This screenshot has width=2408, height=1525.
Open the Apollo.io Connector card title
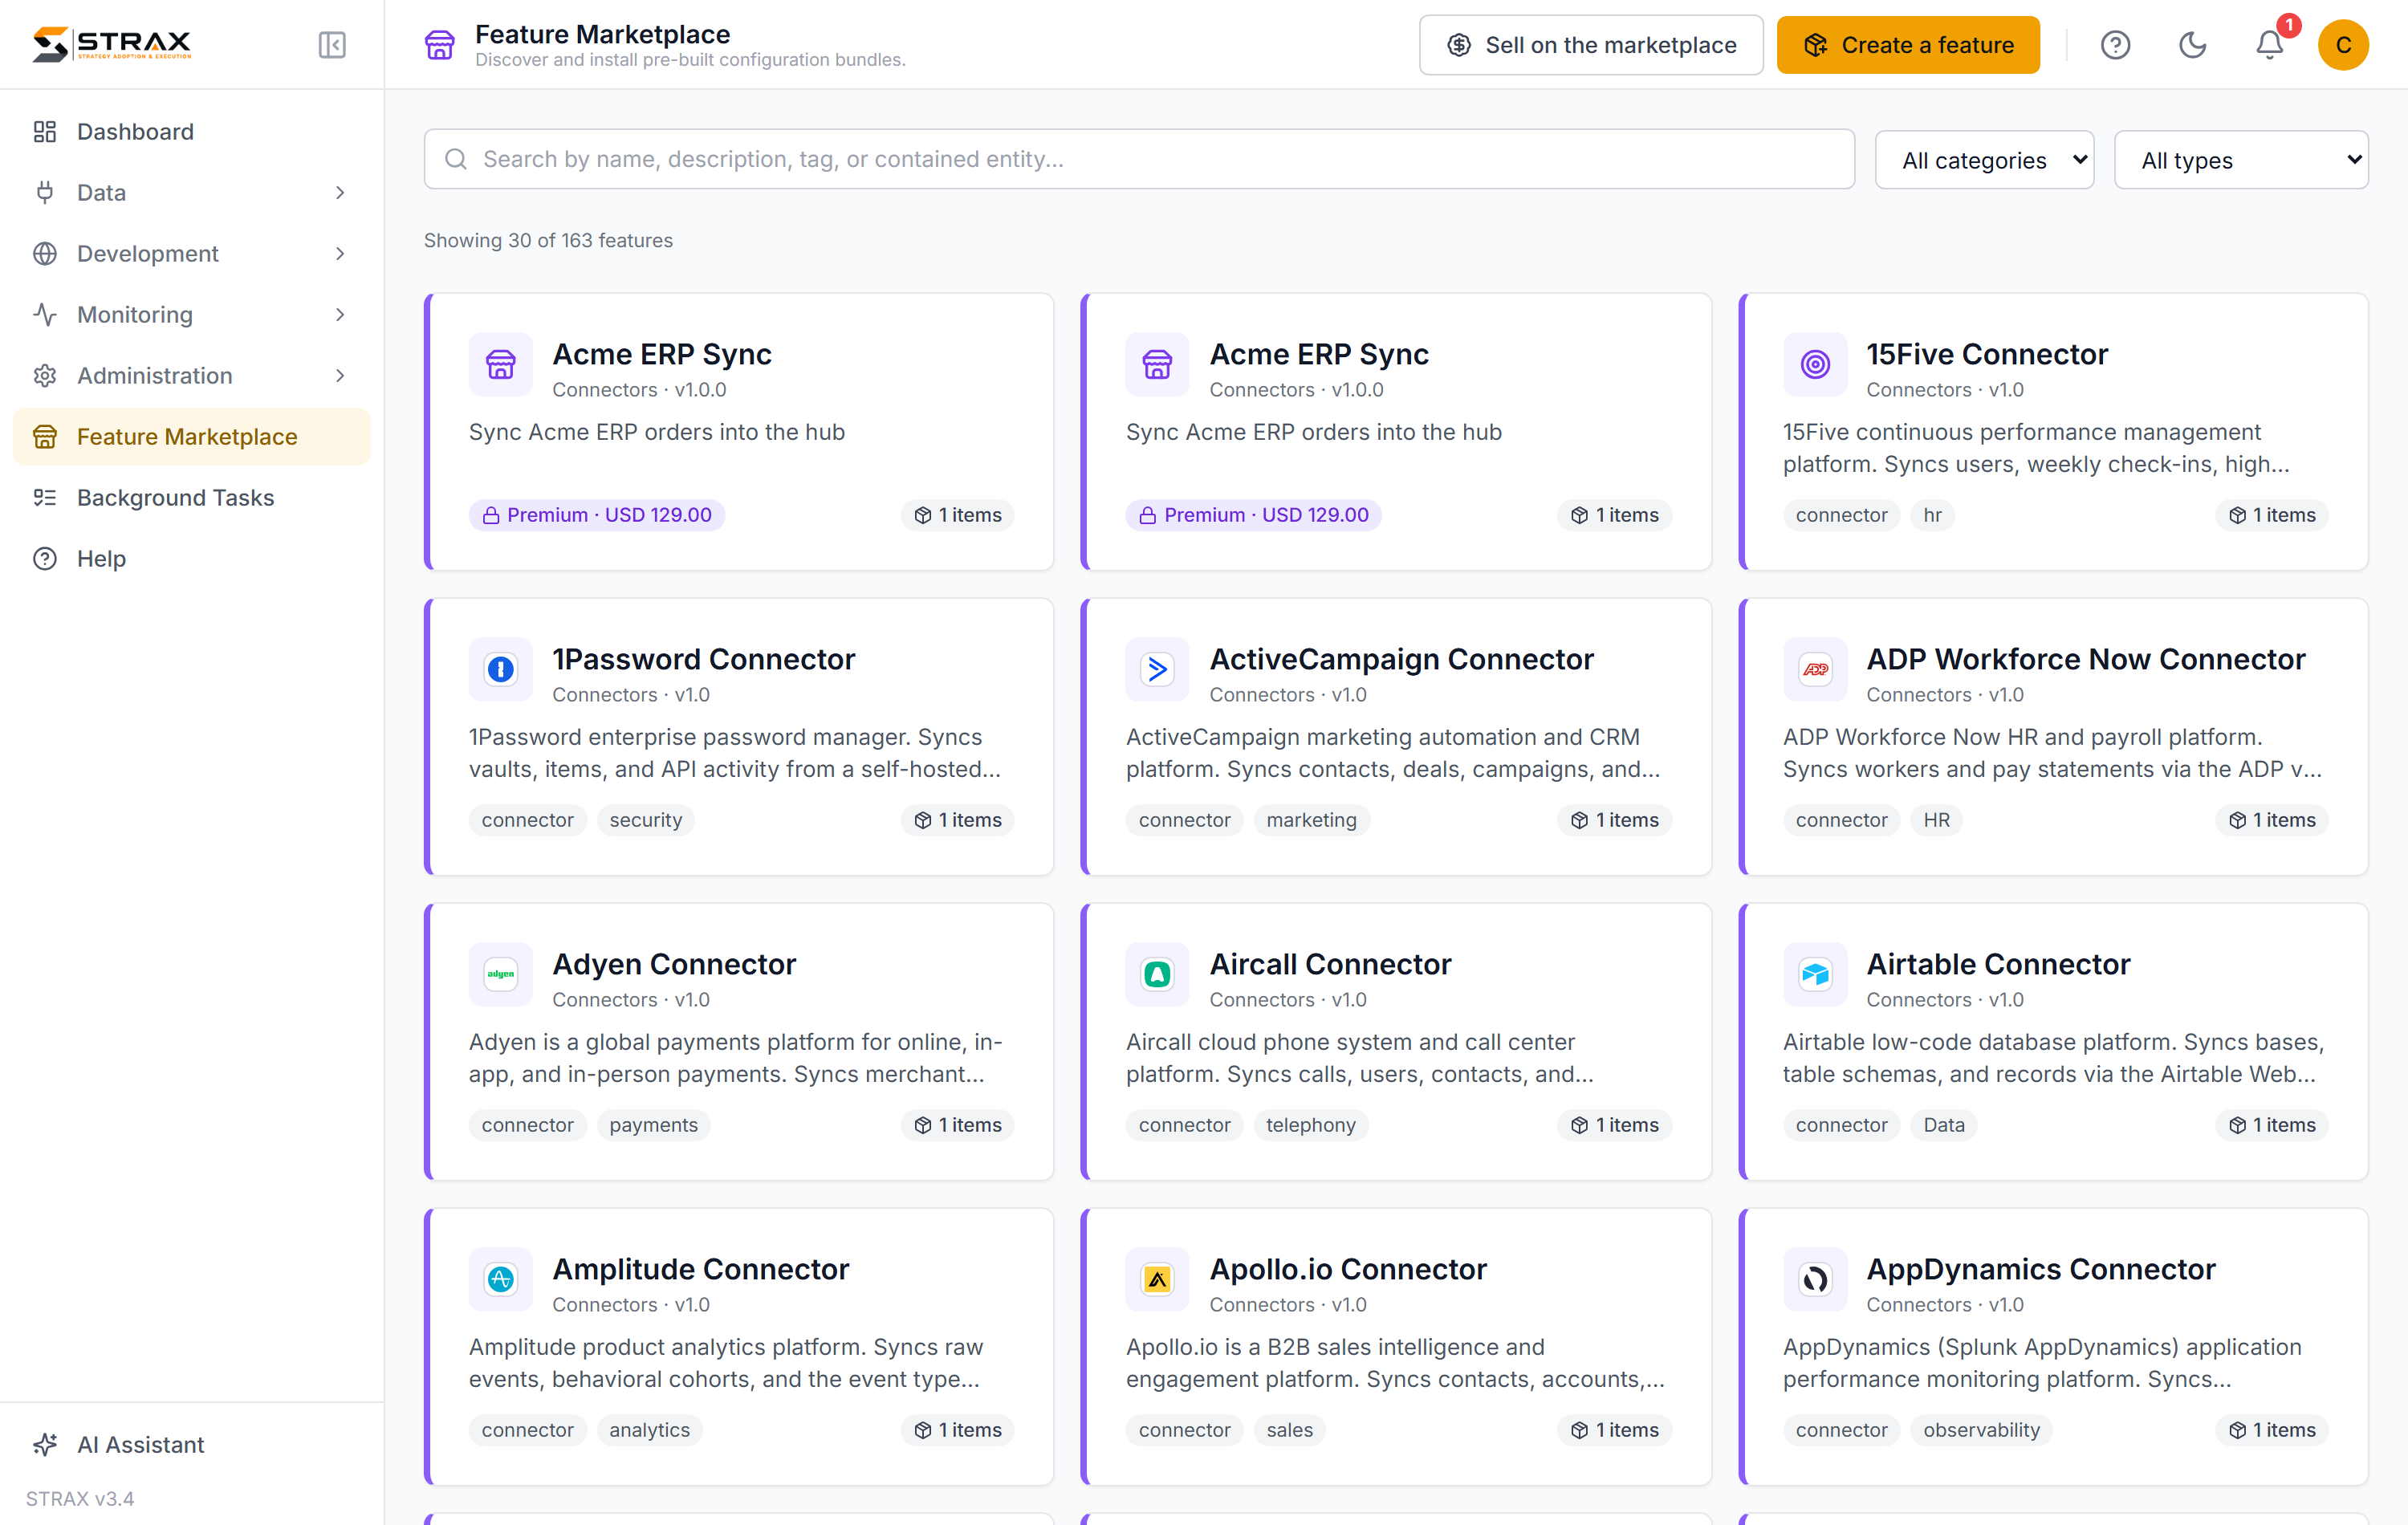pos(1348,1269)
